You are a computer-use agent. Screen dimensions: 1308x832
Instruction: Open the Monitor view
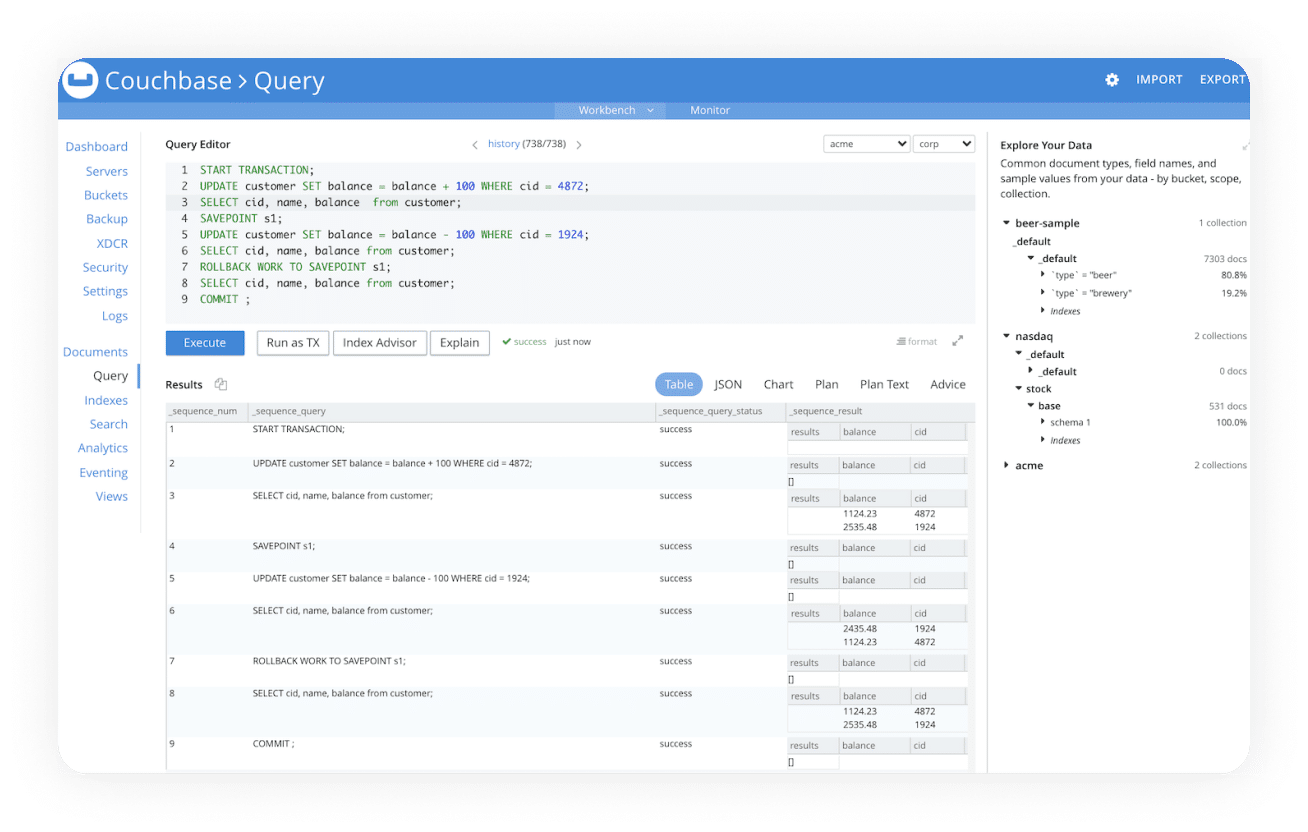pyautogui.click(x=709, y=110)
